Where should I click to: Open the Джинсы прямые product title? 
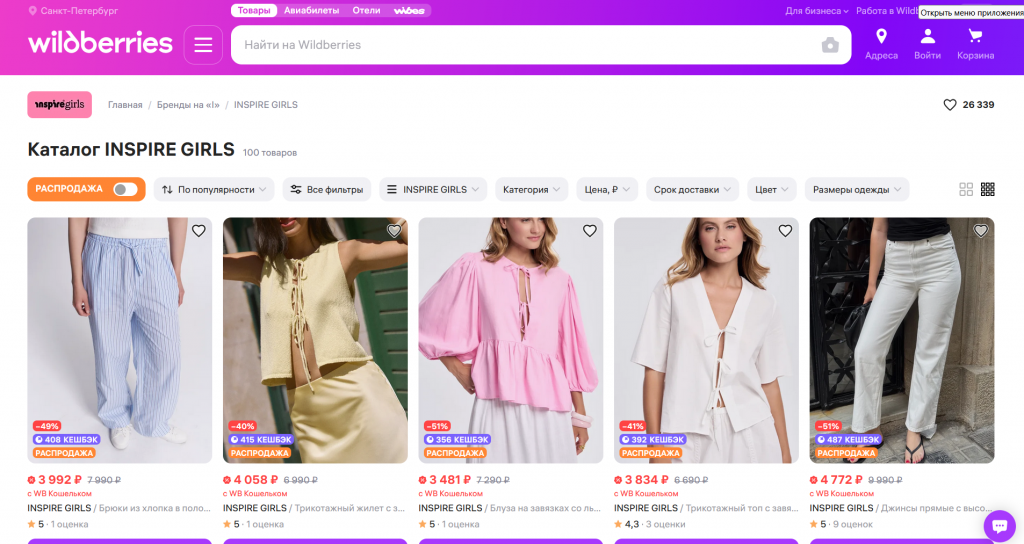[x=937, y=508]
